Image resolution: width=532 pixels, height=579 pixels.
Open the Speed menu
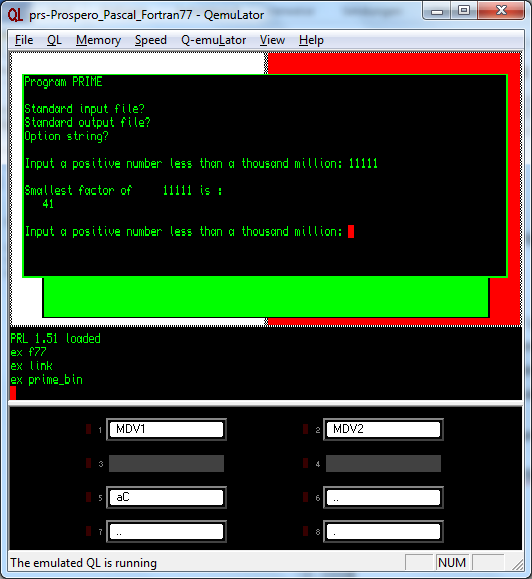pos(151,40)
